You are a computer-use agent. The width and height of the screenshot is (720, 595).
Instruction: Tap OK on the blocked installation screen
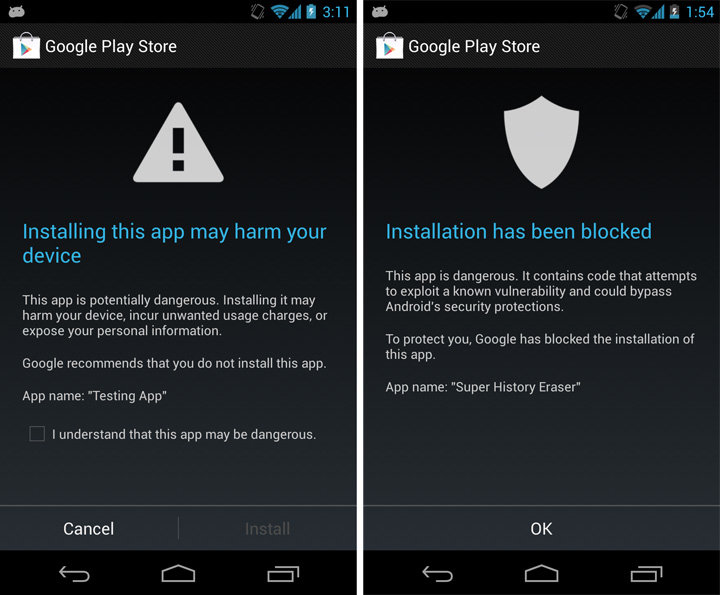coord(541,528)
